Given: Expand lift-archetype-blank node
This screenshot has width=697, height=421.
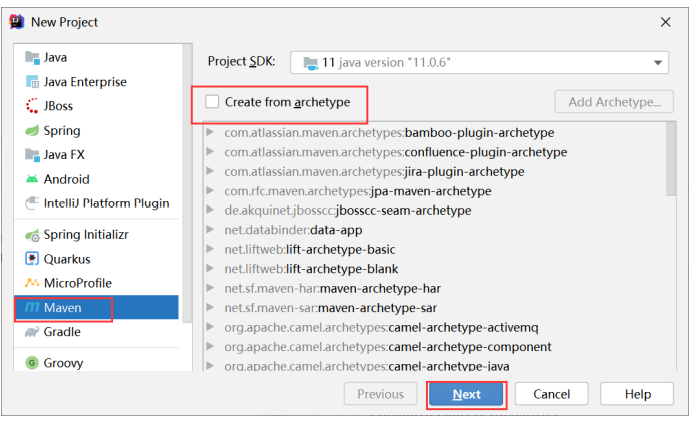Looking at the screenshot, I should click(210, 269).
